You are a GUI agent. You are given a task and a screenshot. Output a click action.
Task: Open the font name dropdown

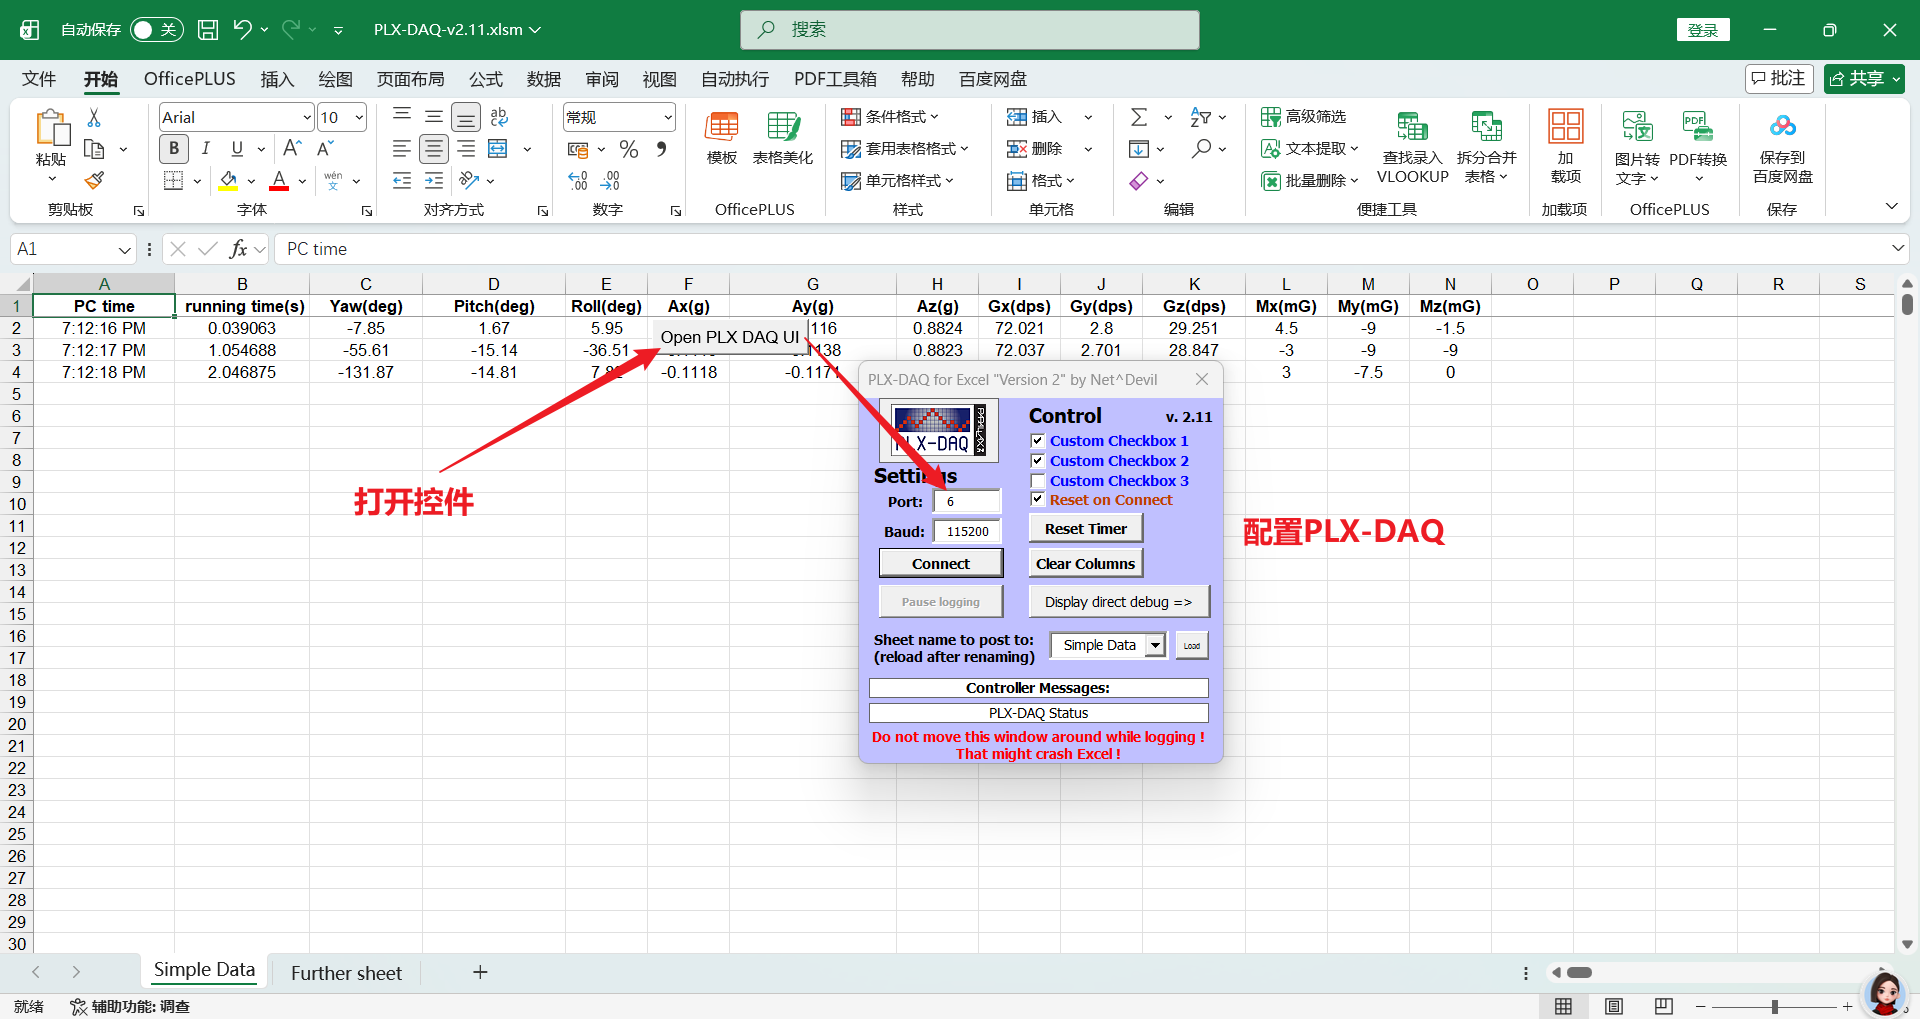click(306, 117)
